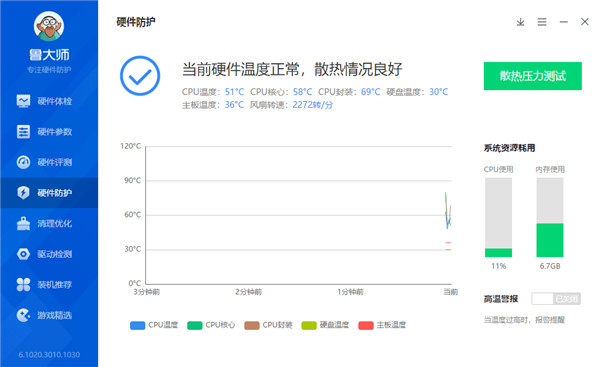600x367 pixels.
Task: Click the 硬件防护 shield icon
Action: tap(23, 193)
